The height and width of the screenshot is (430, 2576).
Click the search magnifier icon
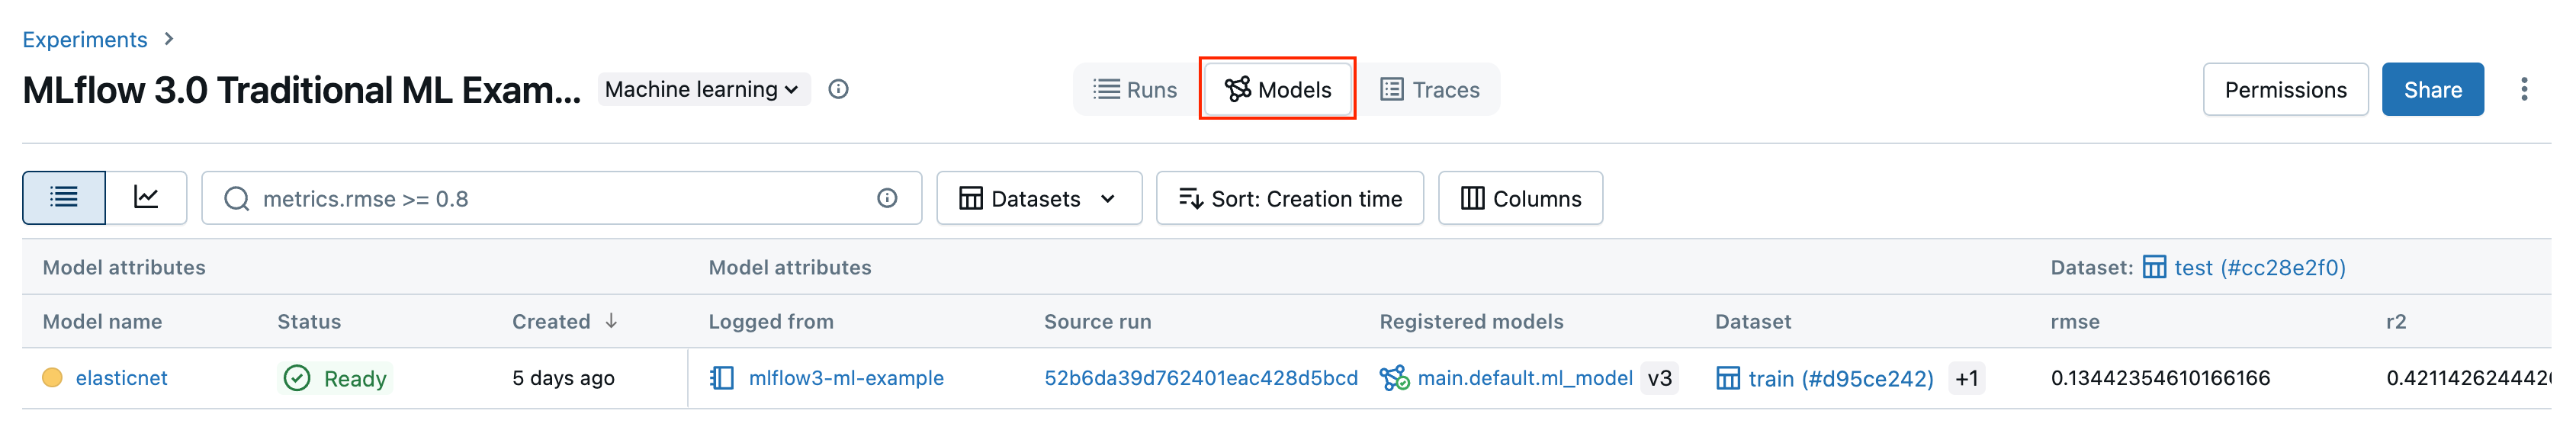[x=236, y=198]
